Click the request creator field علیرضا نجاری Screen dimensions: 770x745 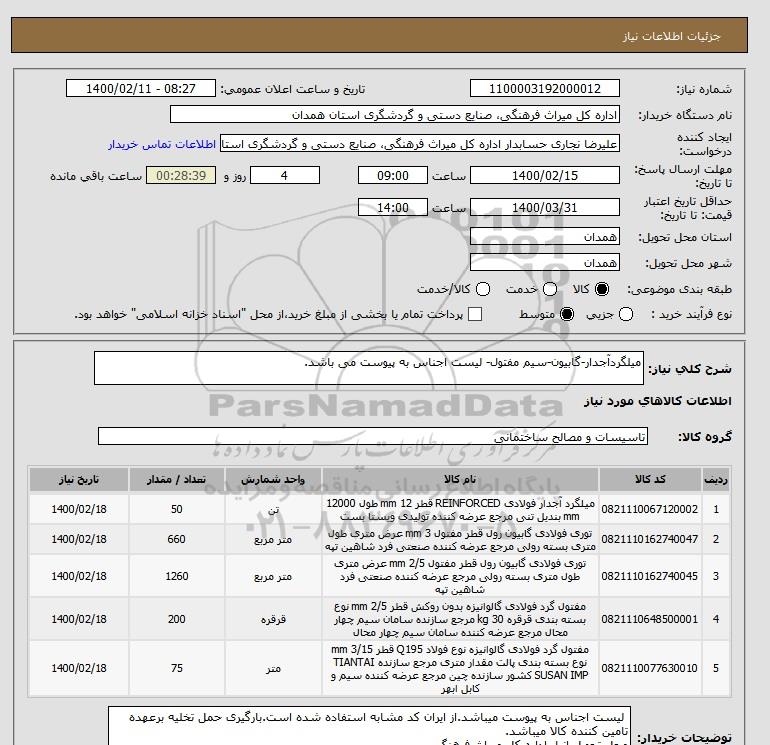[420, 144]
